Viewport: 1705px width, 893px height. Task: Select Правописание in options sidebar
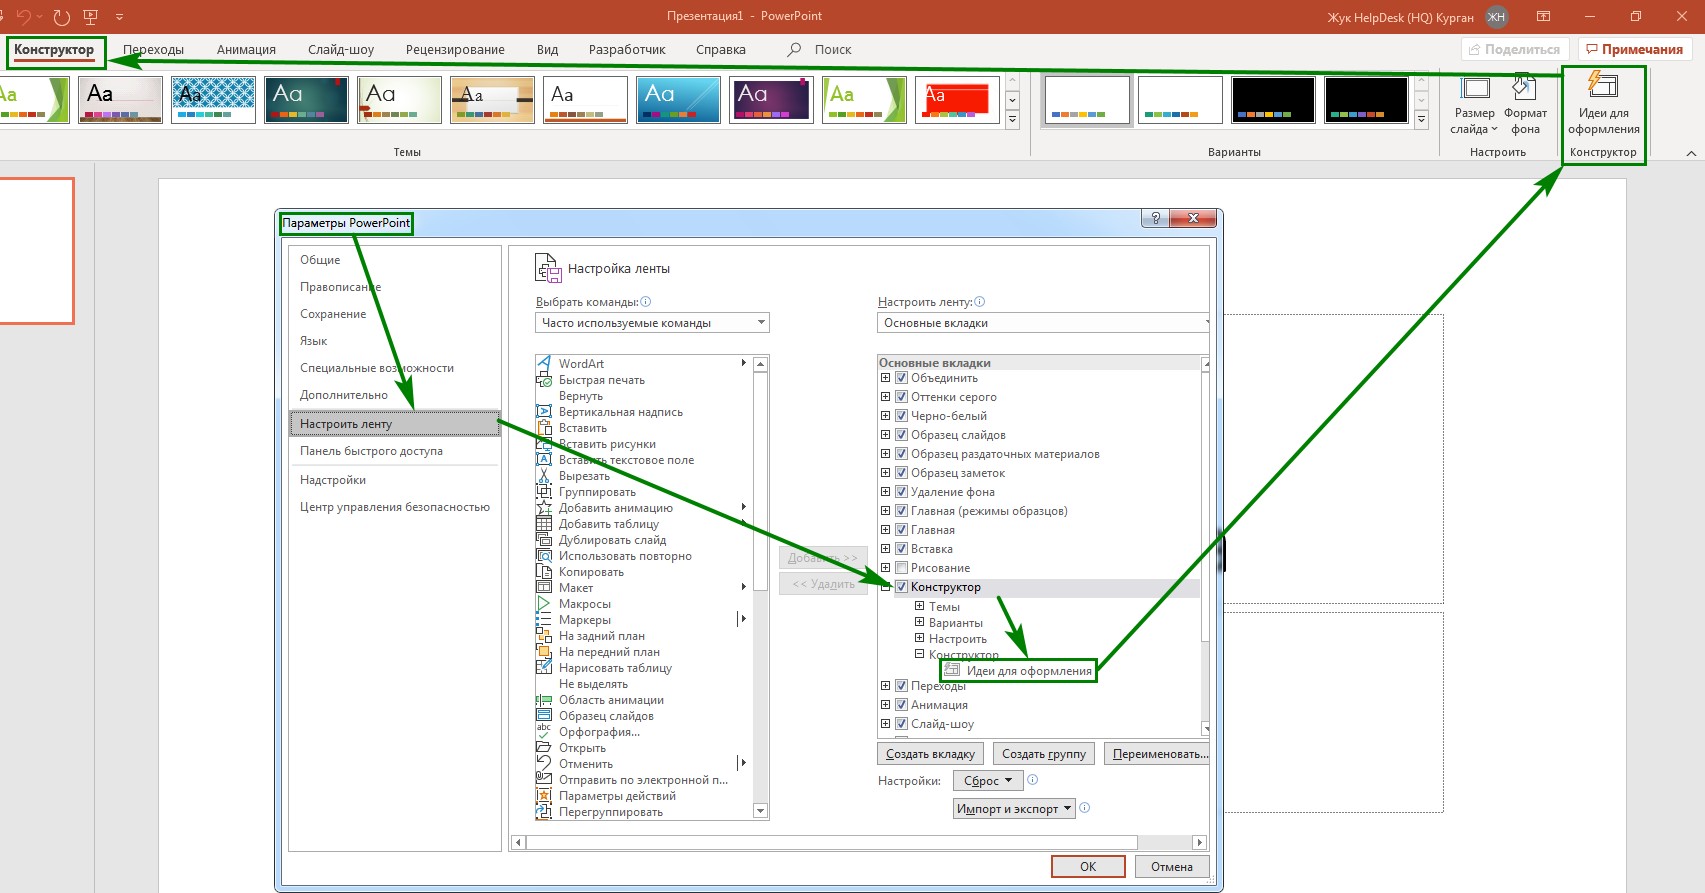click(394, 287)
